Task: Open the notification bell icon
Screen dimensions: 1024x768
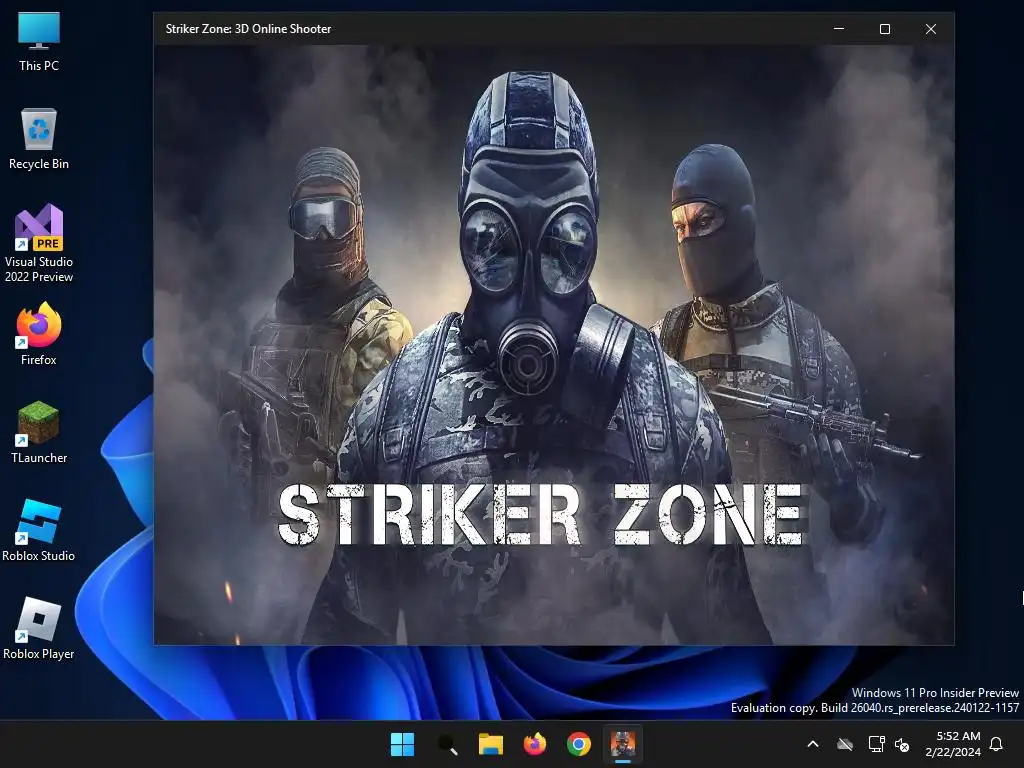Action: click(x=997, y=744)
